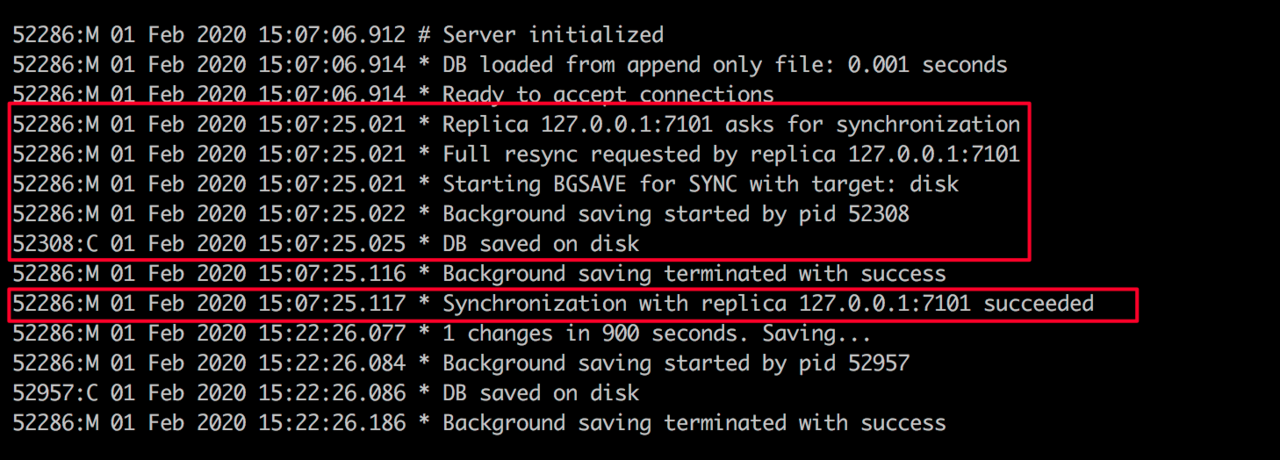This screenshot has height=460, width=1280.
Task: Click the "0.001 seconds" text
Action: click(x=928, y=65)
